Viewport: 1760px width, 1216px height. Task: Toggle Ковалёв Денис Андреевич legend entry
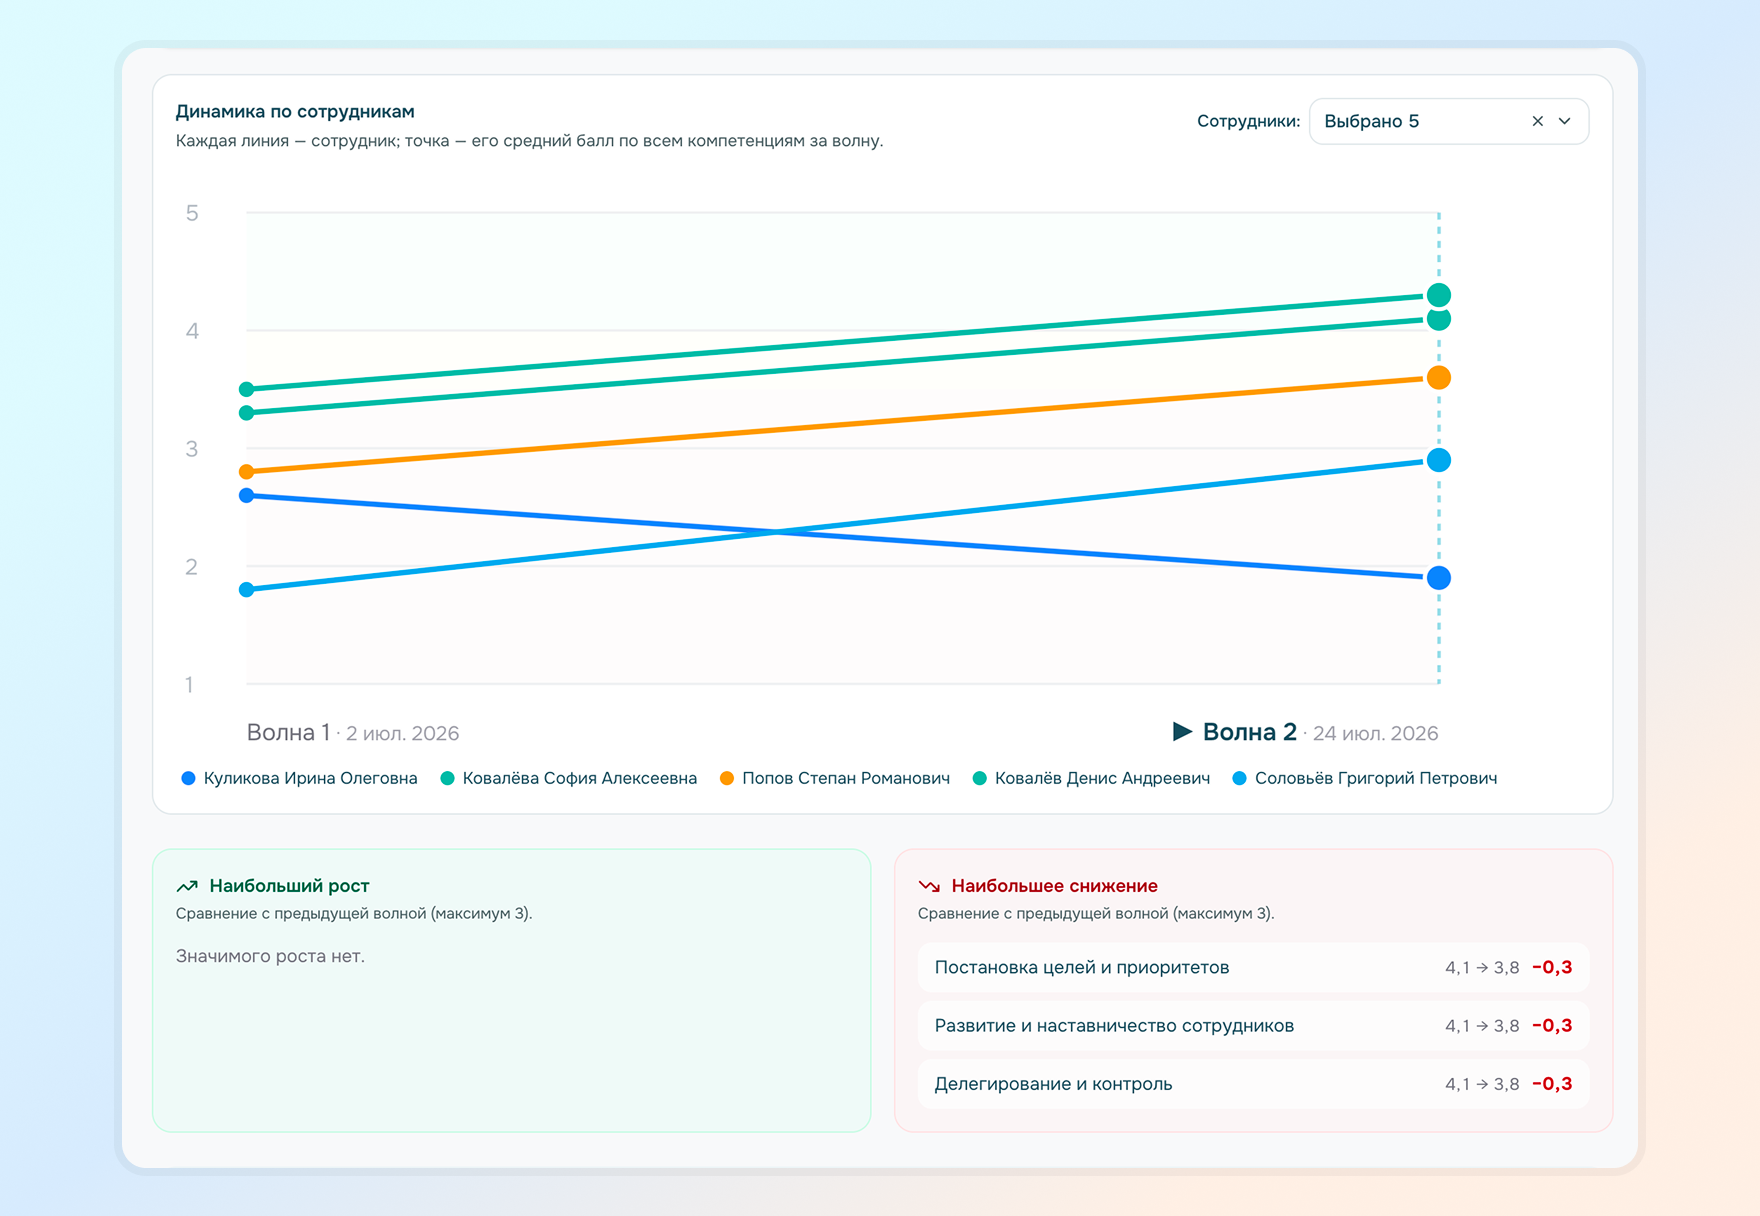[x=1091, y=778]
